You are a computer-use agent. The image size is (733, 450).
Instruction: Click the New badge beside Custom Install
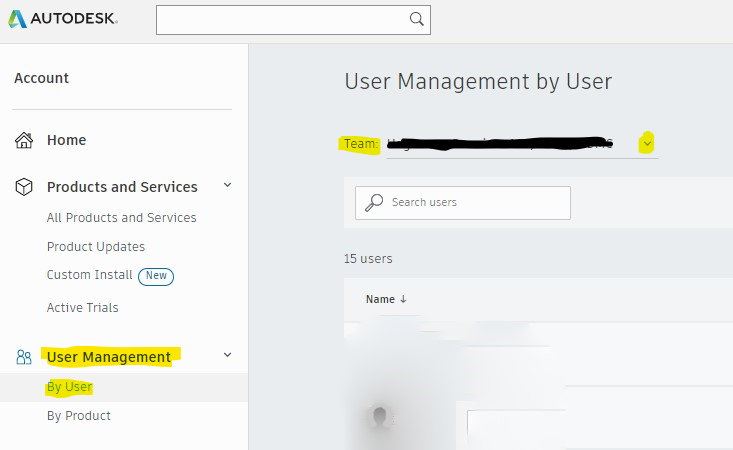[x=156, y=276]
